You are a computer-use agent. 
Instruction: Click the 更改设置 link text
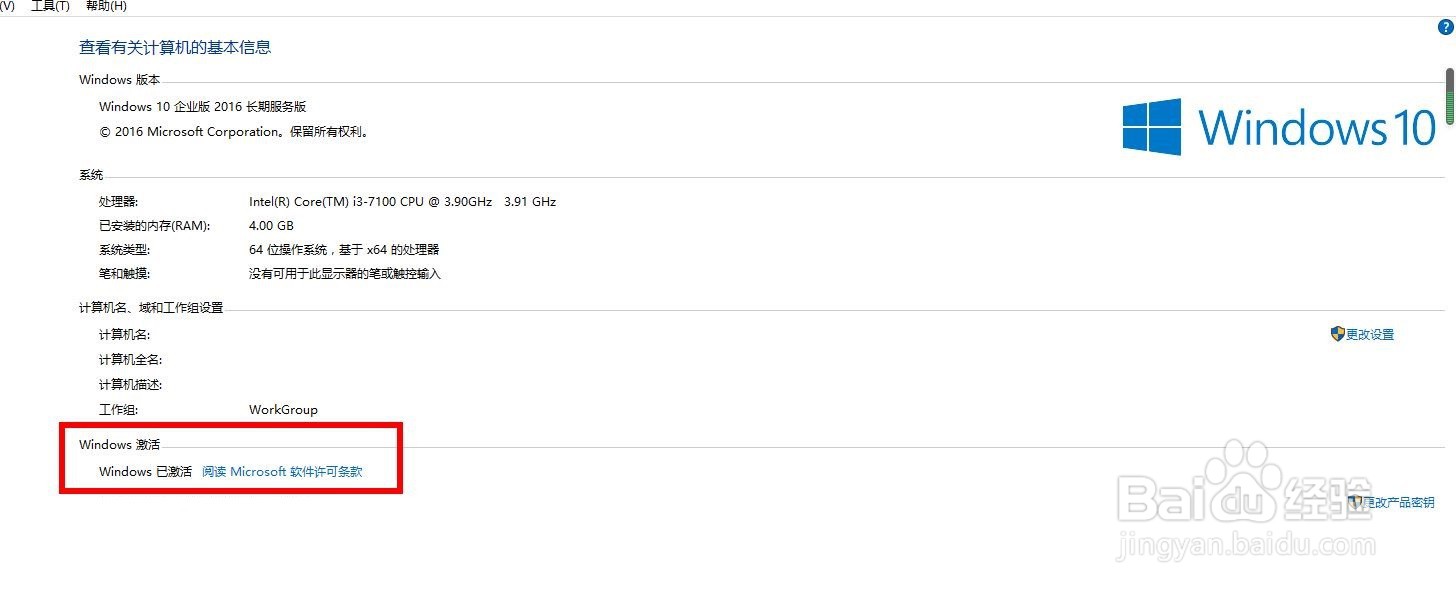pyautogui.click(x=1370, y=335)
